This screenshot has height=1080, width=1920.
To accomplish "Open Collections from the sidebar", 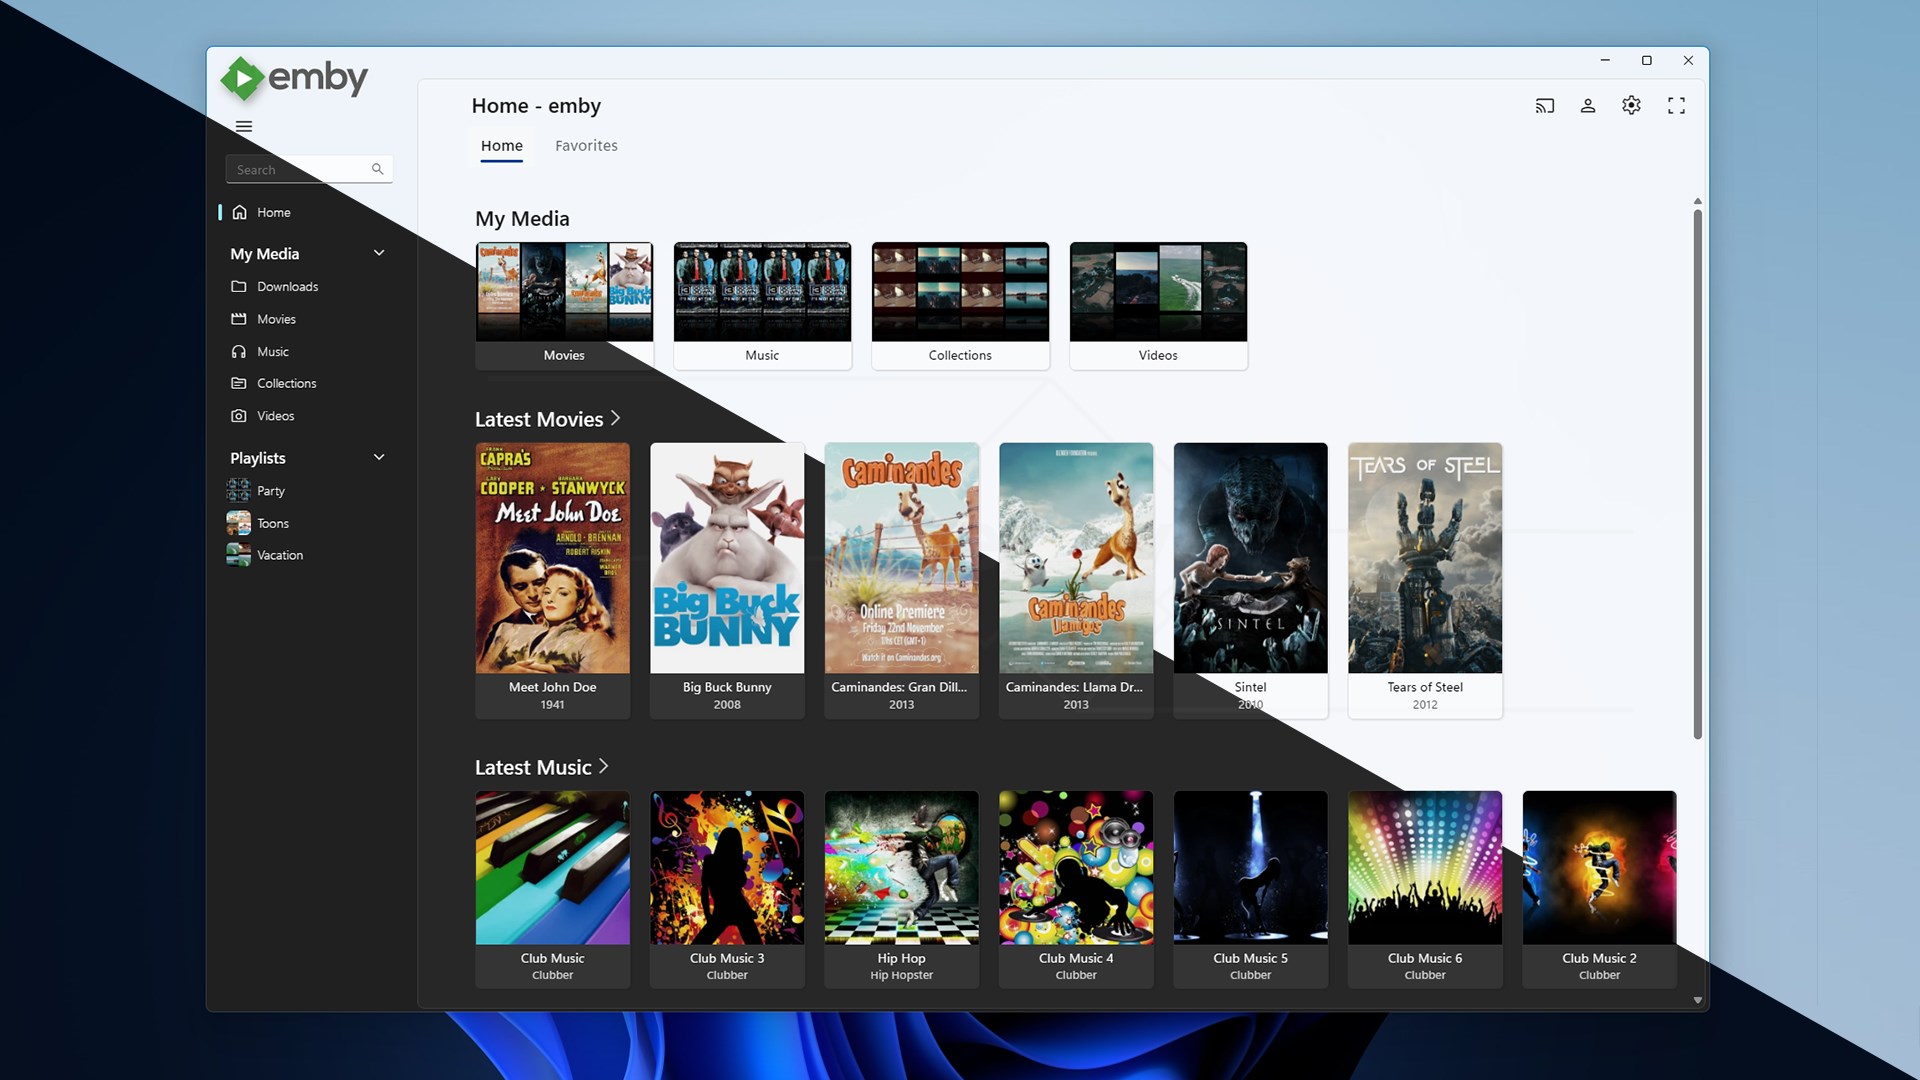I will click(x=287, y=383).
